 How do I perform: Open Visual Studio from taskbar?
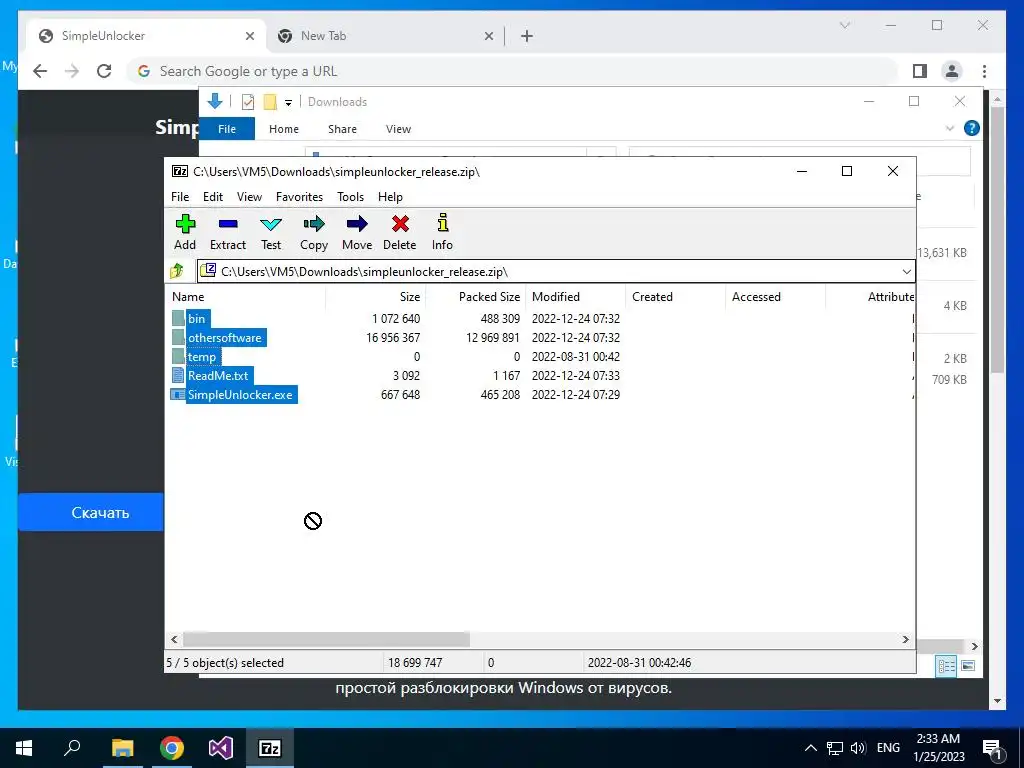coord(221,748)
